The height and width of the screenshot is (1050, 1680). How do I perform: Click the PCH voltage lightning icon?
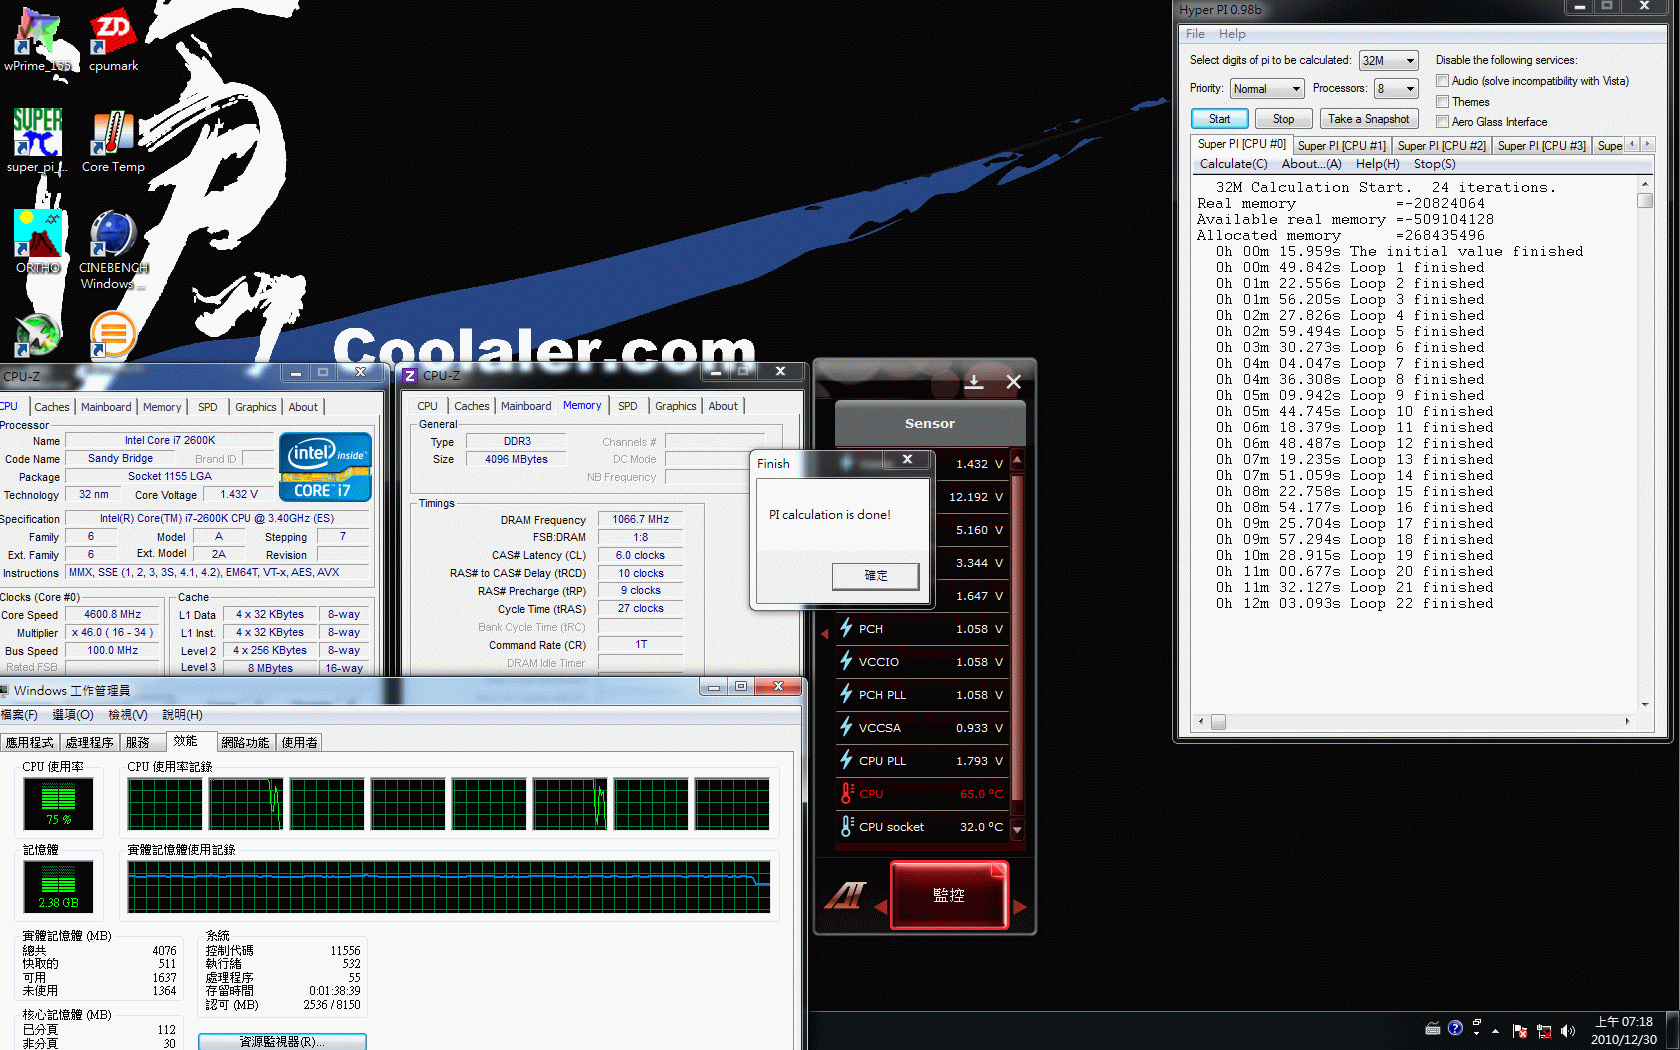(846, 628)
